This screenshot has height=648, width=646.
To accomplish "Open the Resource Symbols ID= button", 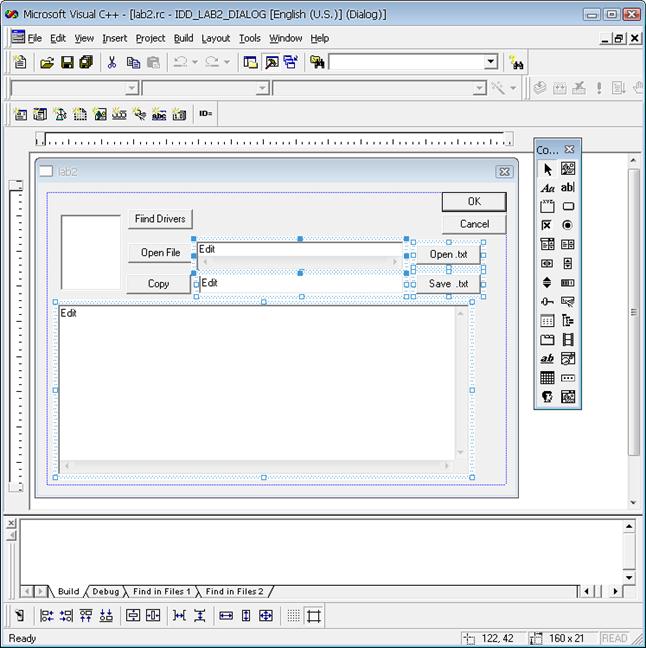I will click(205, 114).
